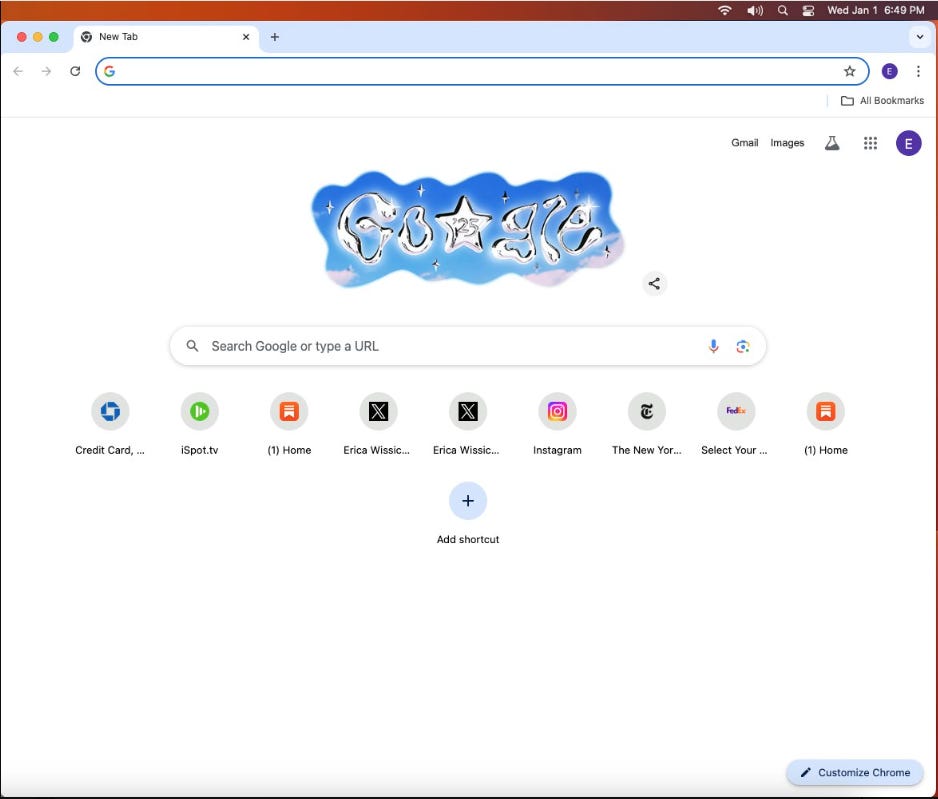Open The New York Times shortcut
The height and width of the screenshot is (799, 938).
pyautogui.click(x=647, y=425)
